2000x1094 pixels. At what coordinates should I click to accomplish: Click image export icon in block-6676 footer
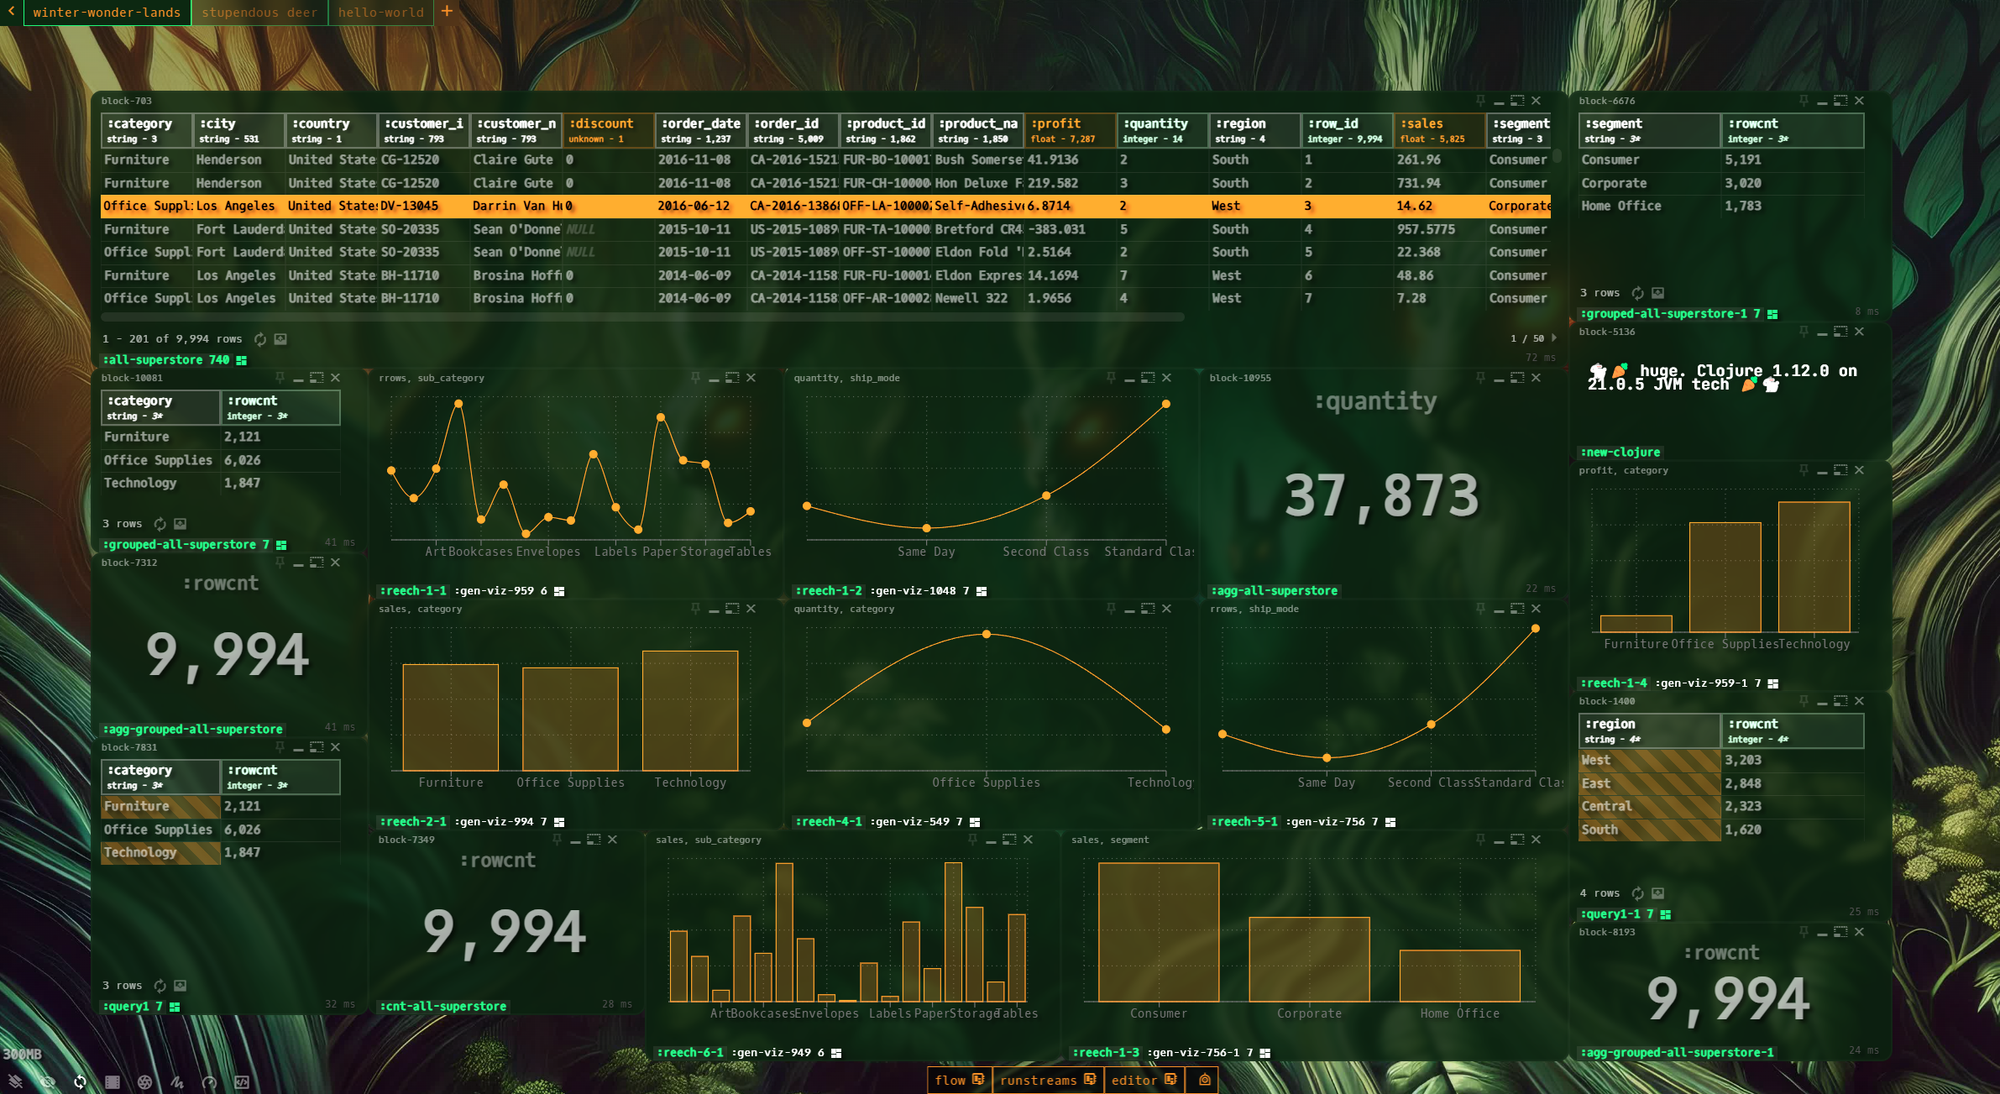[x=1658, y=293]
